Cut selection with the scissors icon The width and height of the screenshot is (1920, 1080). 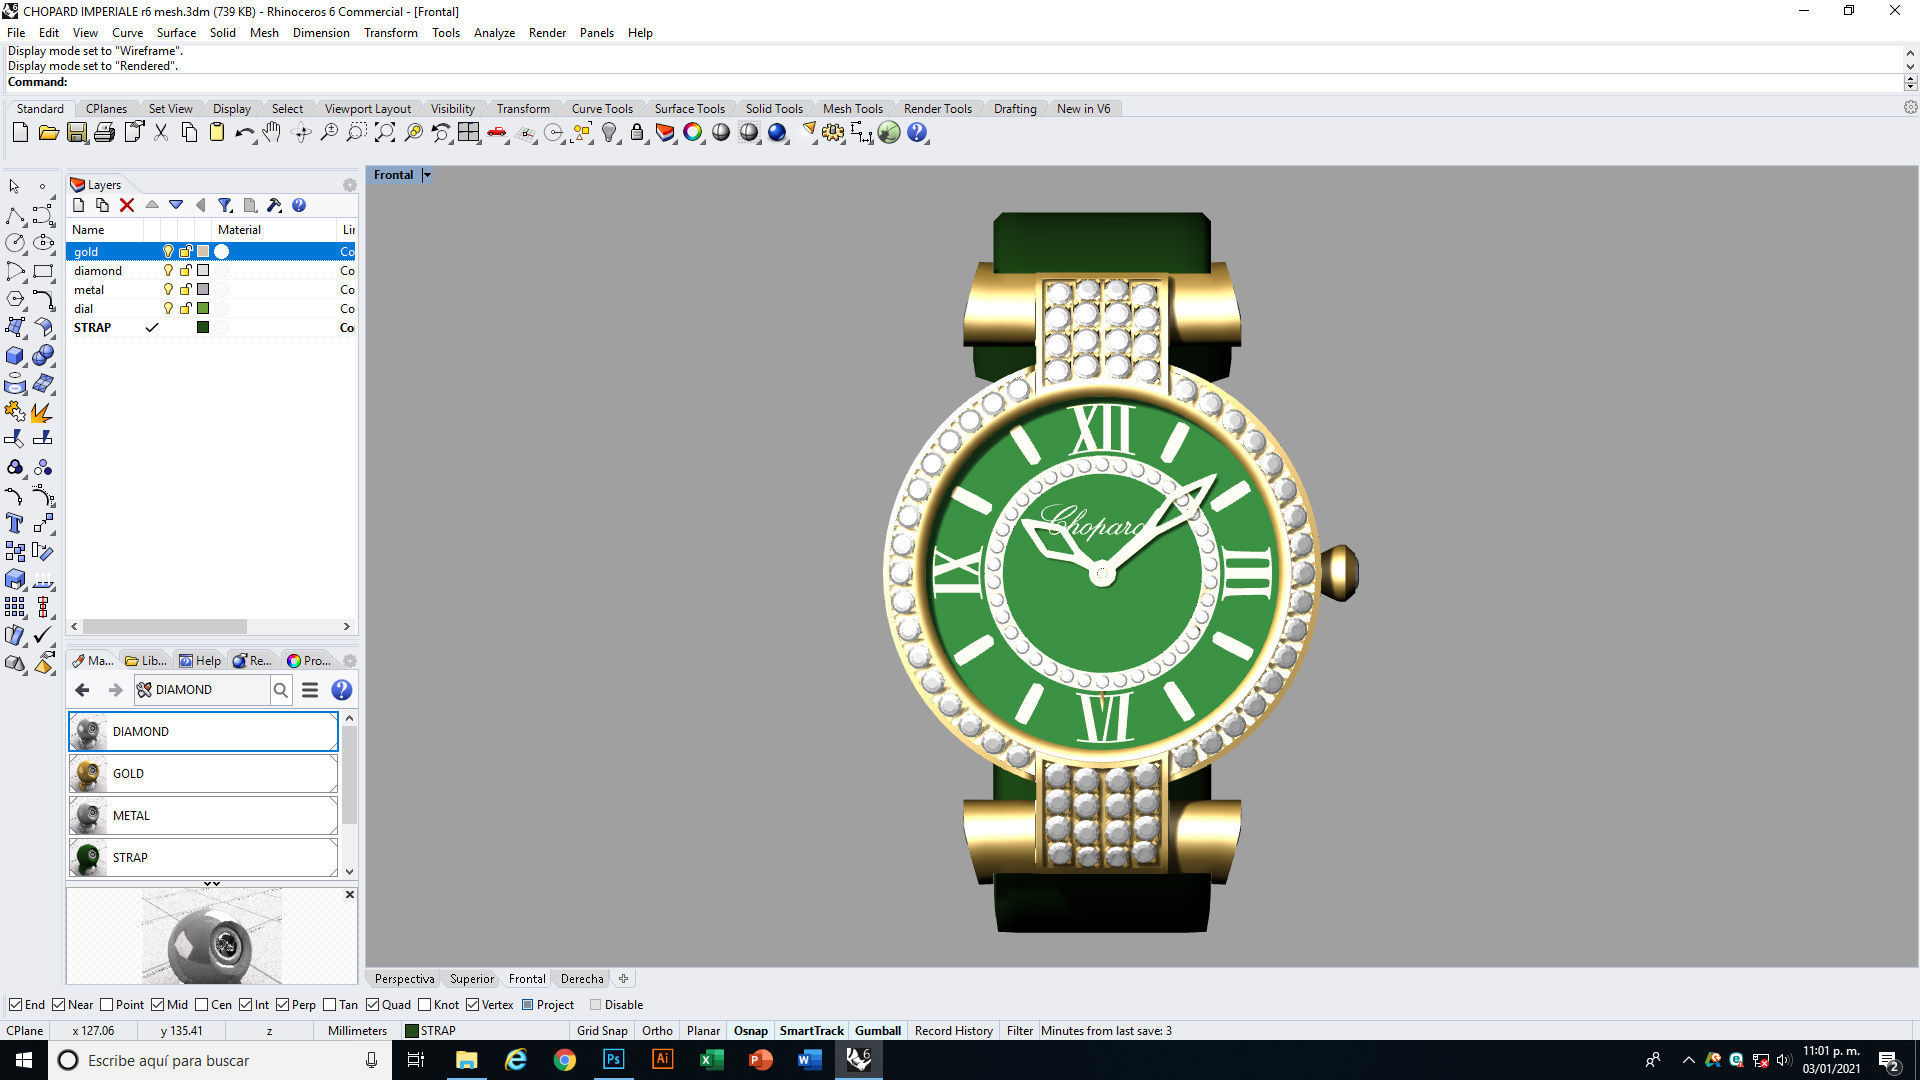click(x=161, y=132)
